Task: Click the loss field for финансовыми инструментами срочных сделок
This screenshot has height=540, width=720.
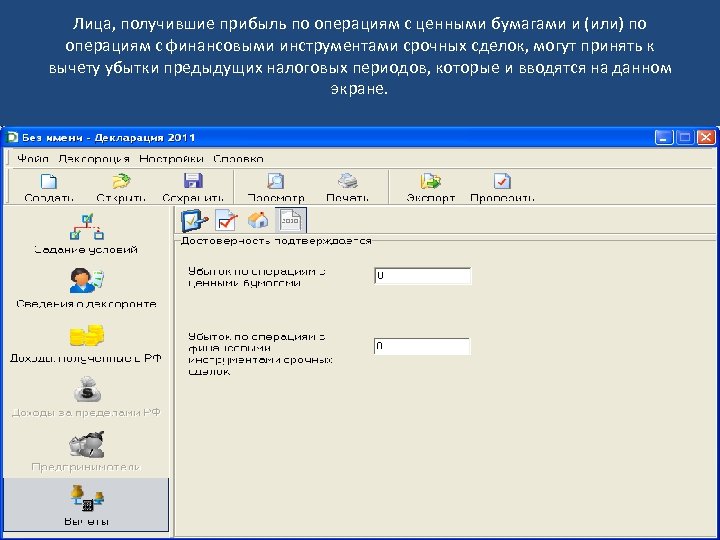Action: (x=422, y=346)
